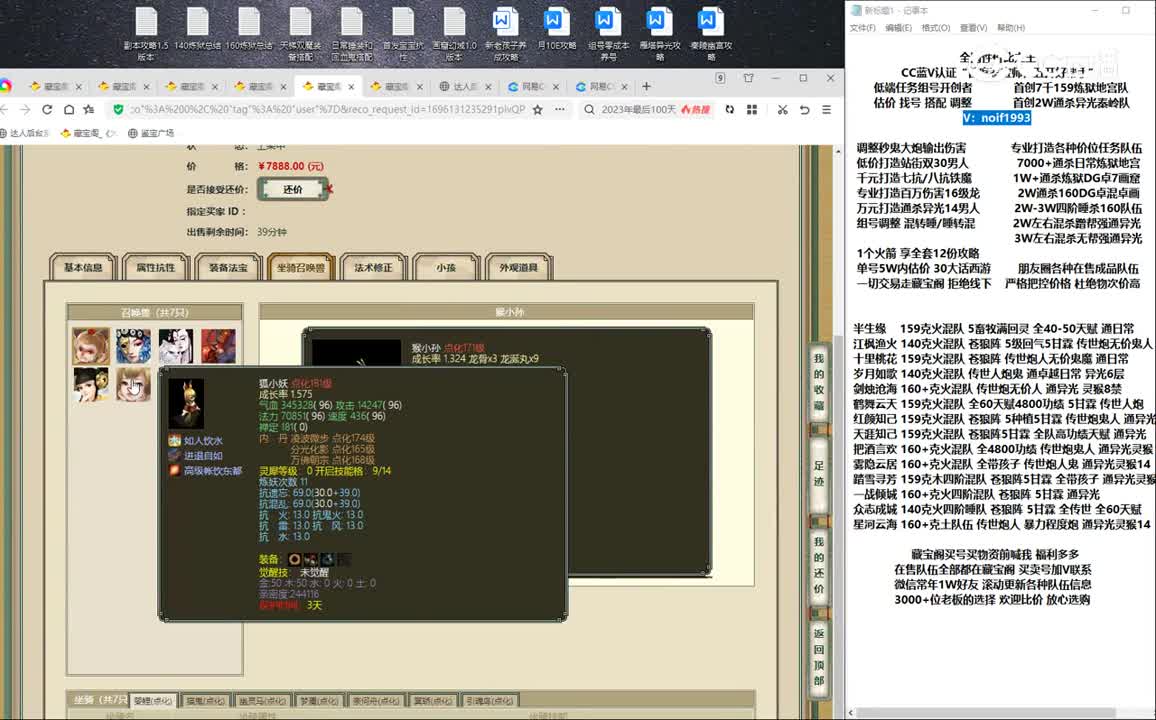Open Notepad 编辑(E) menu

pos(898,28)
